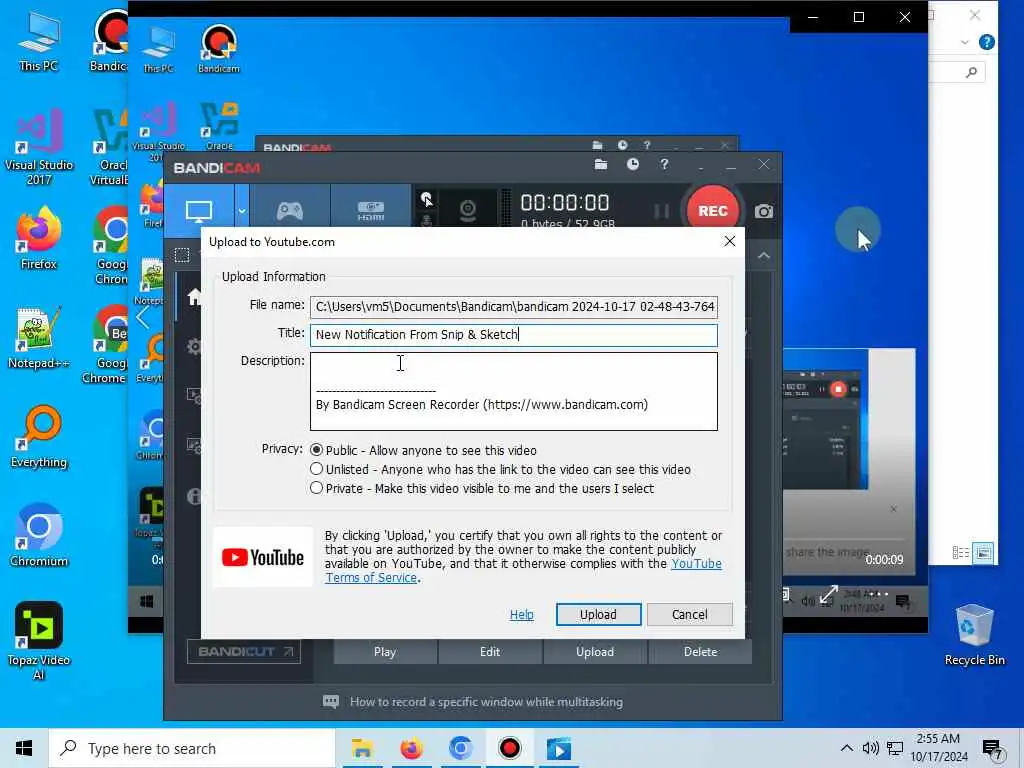Open File Explorer from the taskbar
Screen dimensions: 1024x768
coord(362,748)
